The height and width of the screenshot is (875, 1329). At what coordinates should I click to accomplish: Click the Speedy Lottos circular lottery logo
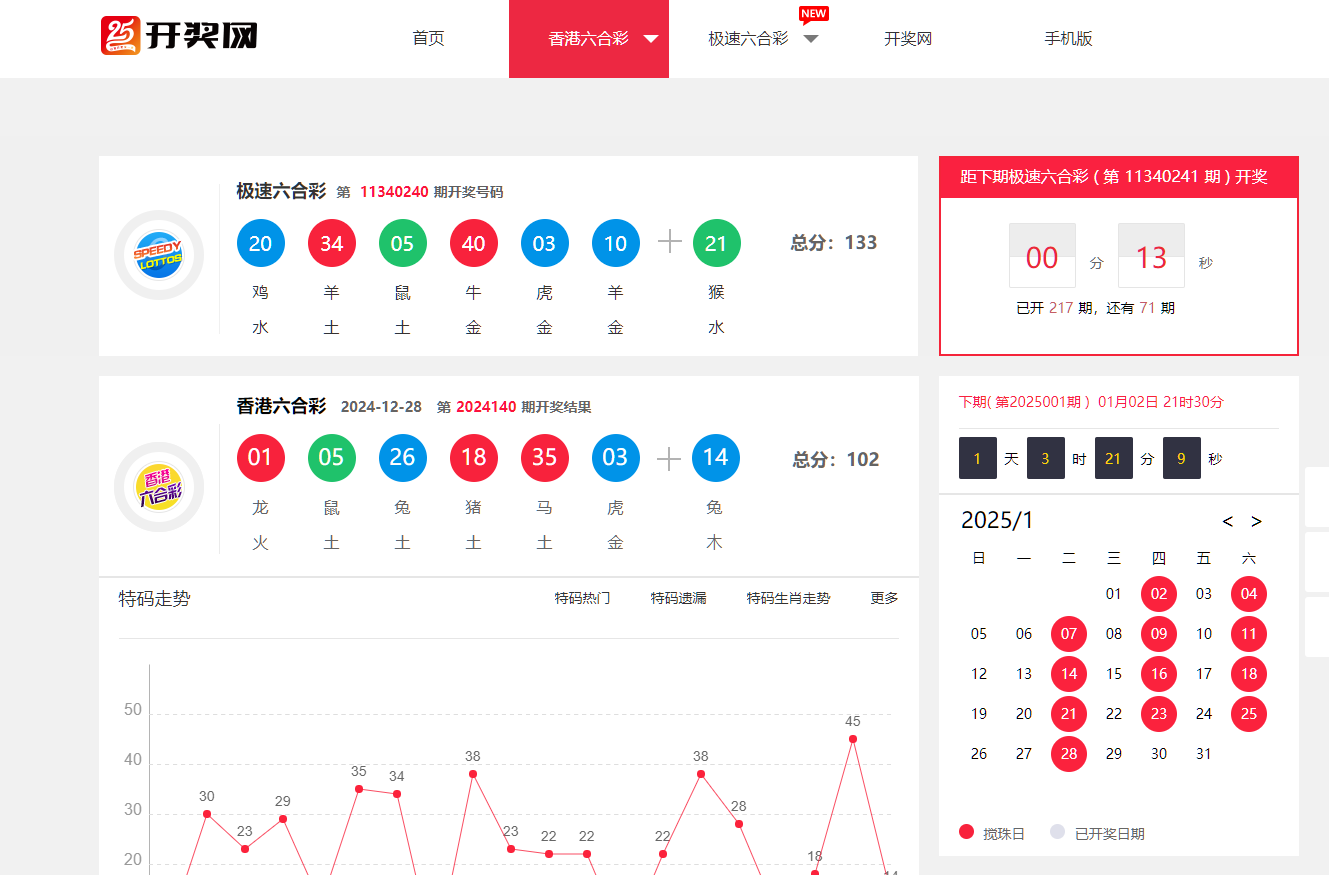click(x=158, y=255)
